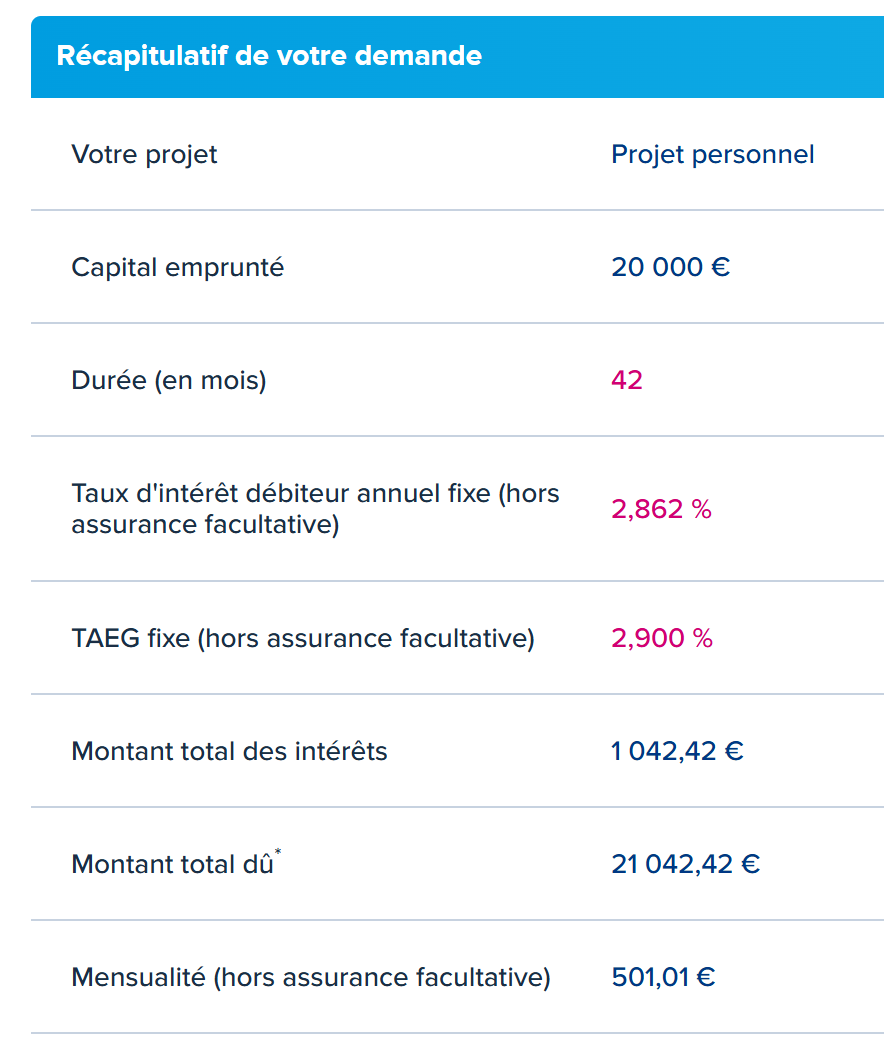Select the 2,862 % interest rate value
The image size is (884, 1048).
661,509
